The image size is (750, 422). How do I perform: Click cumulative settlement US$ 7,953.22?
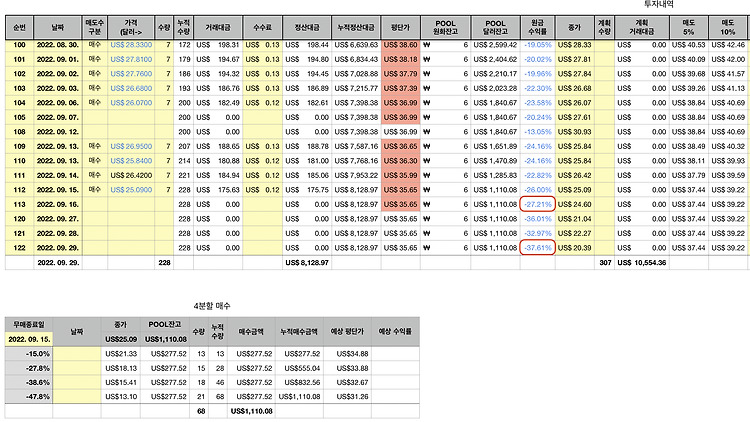356,176
